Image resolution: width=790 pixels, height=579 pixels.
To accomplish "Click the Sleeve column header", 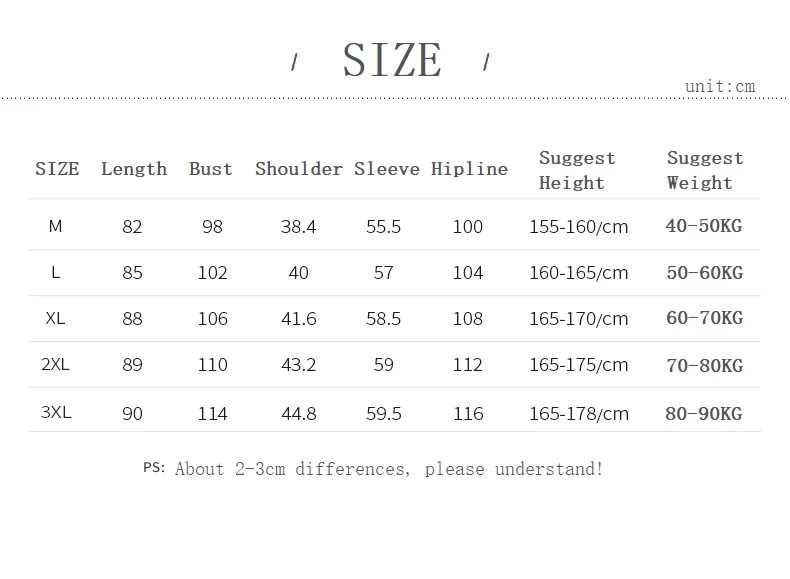I will (387, 169).
